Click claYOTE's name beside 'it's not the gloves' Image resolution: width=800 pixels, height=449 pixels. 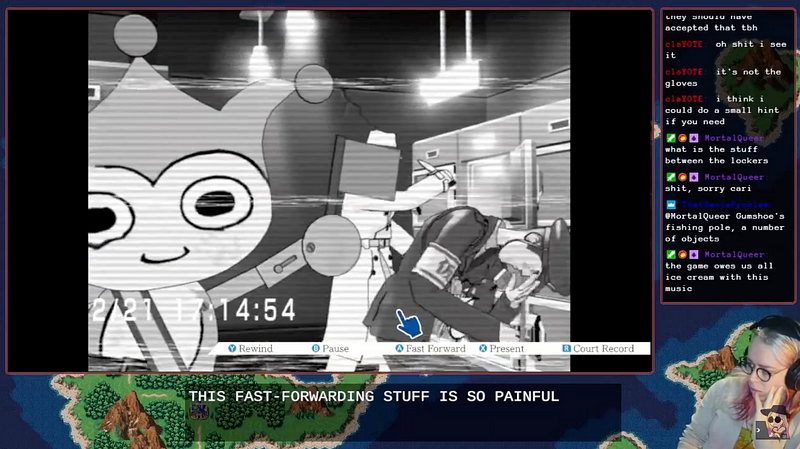[684, 72]
